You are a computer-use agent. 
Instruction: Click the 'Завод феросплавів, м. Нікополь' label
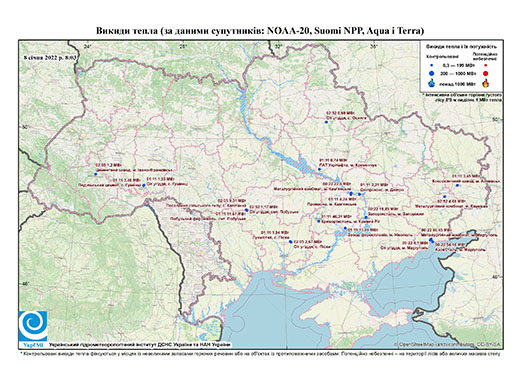click(x=379, y=235)
